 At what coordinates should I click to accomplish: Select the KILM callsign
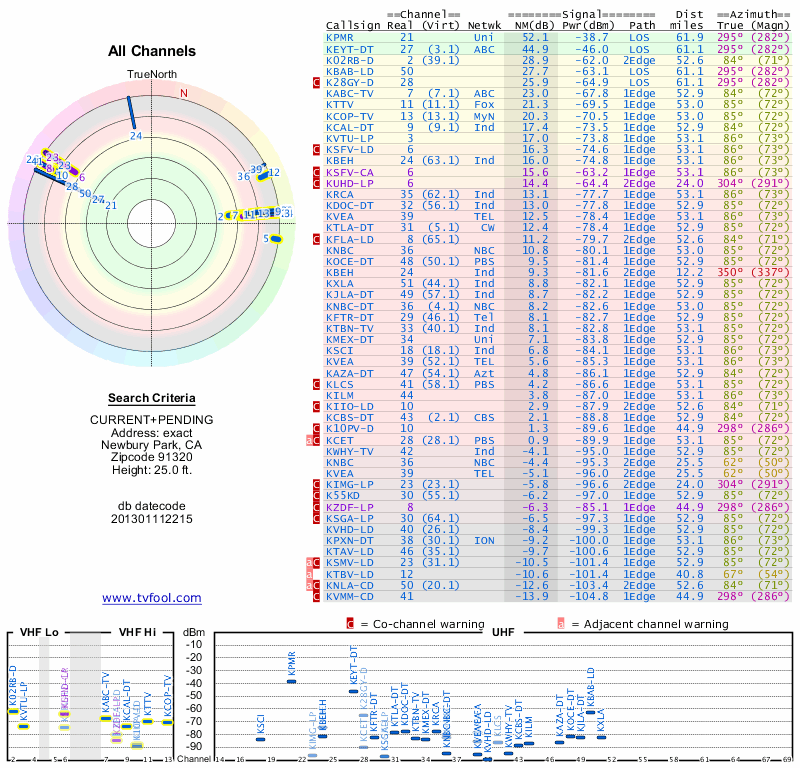(x=338, y=395)
